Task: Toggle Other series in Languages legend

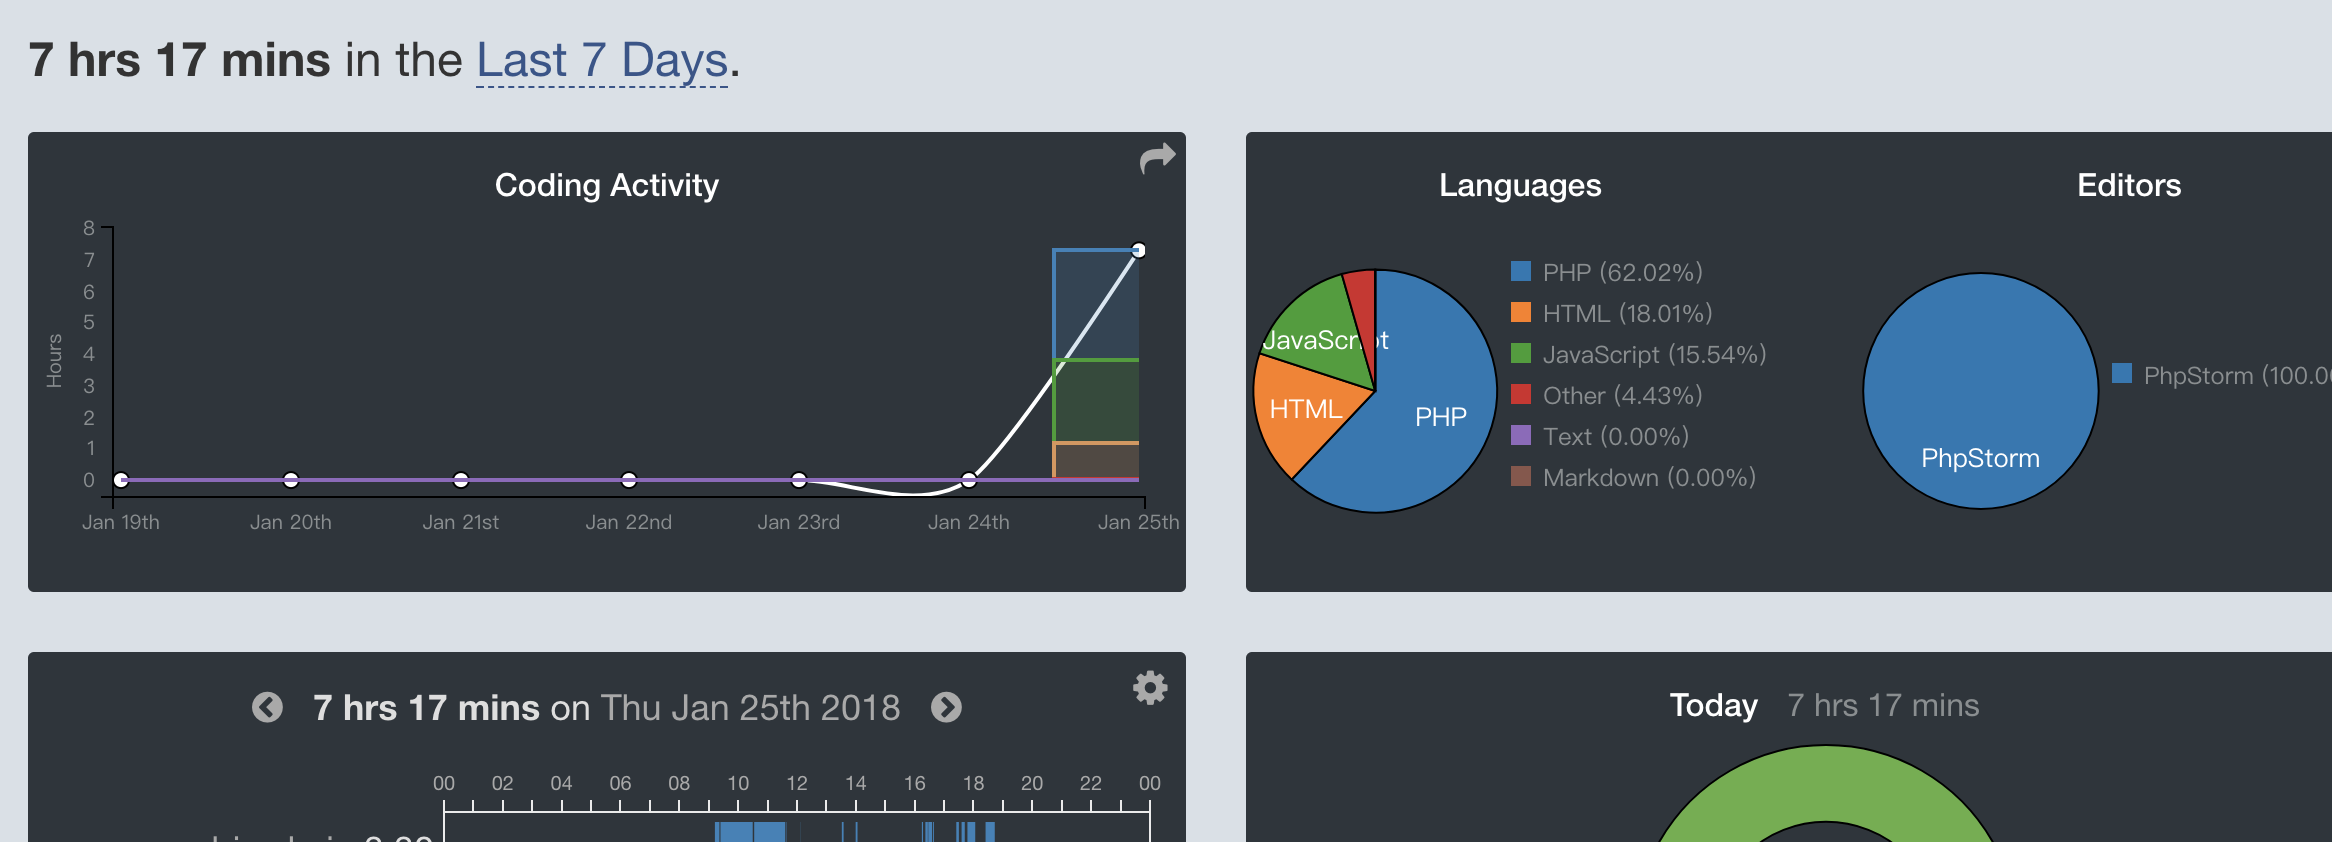Action: (1621, 396)
